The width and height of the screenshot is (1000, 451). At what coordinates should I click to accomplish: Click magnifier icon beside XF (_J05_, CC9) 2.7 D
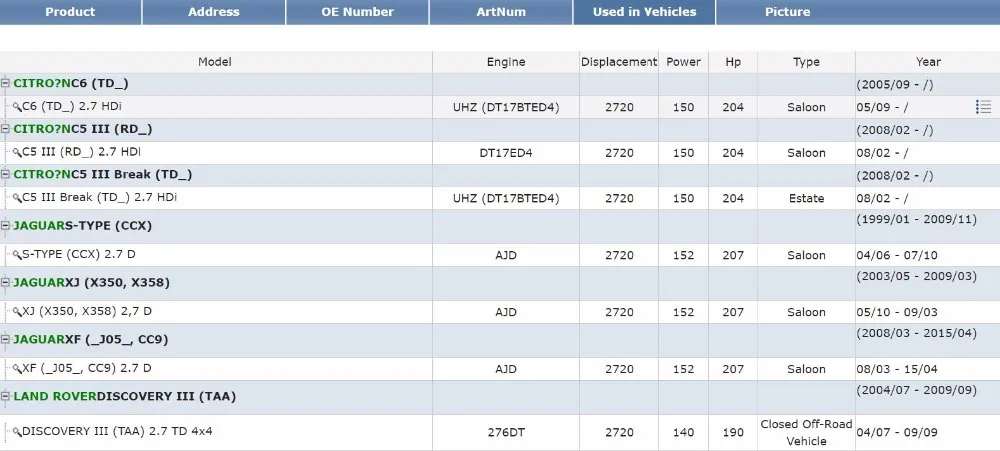[17, 369]
